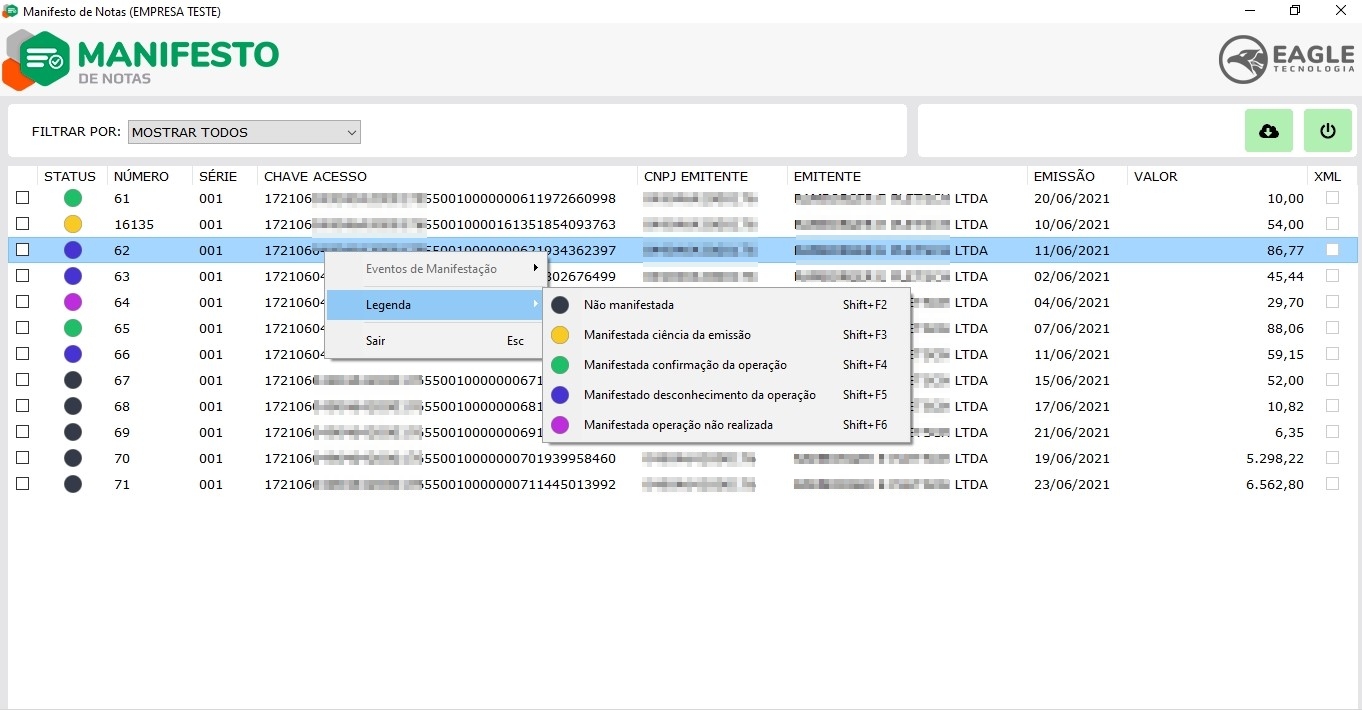Tick the selection checkbox for nota 61
Viewport: 1362px width, 710px height.
click(22, 198)
